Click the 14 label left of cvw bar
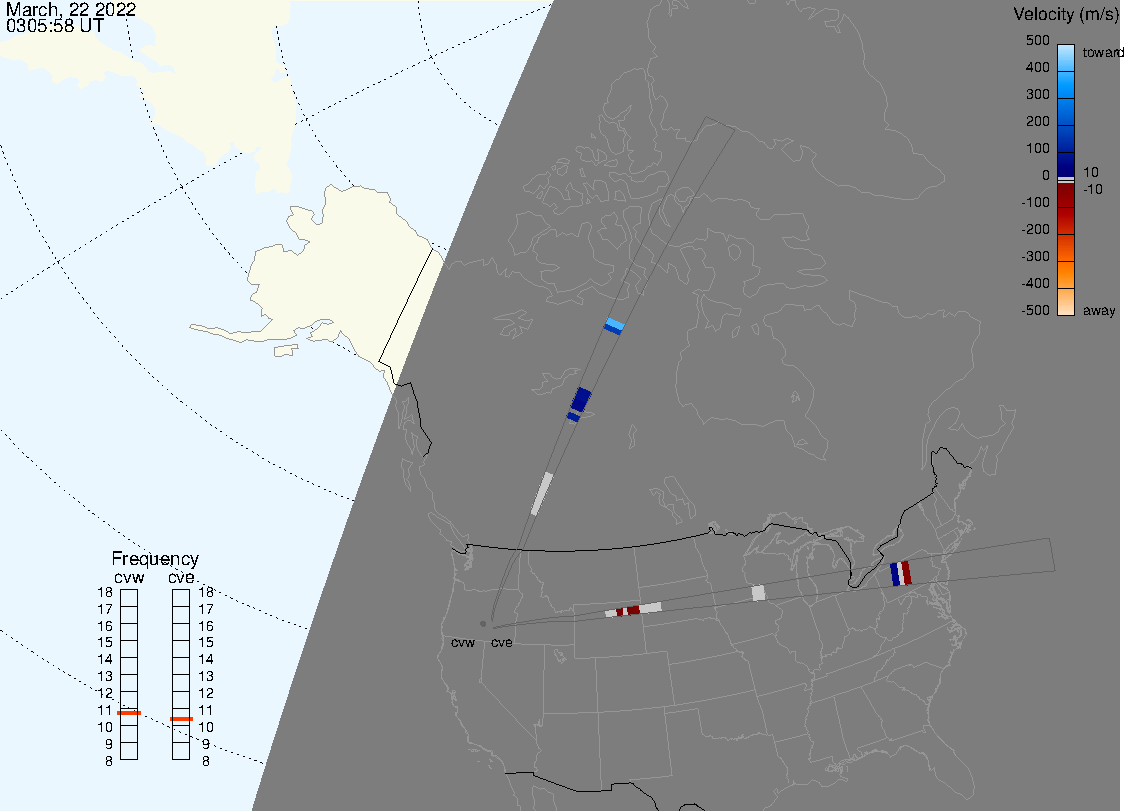The width and height of the screenshot is (1124, 811). pos(105,659)
